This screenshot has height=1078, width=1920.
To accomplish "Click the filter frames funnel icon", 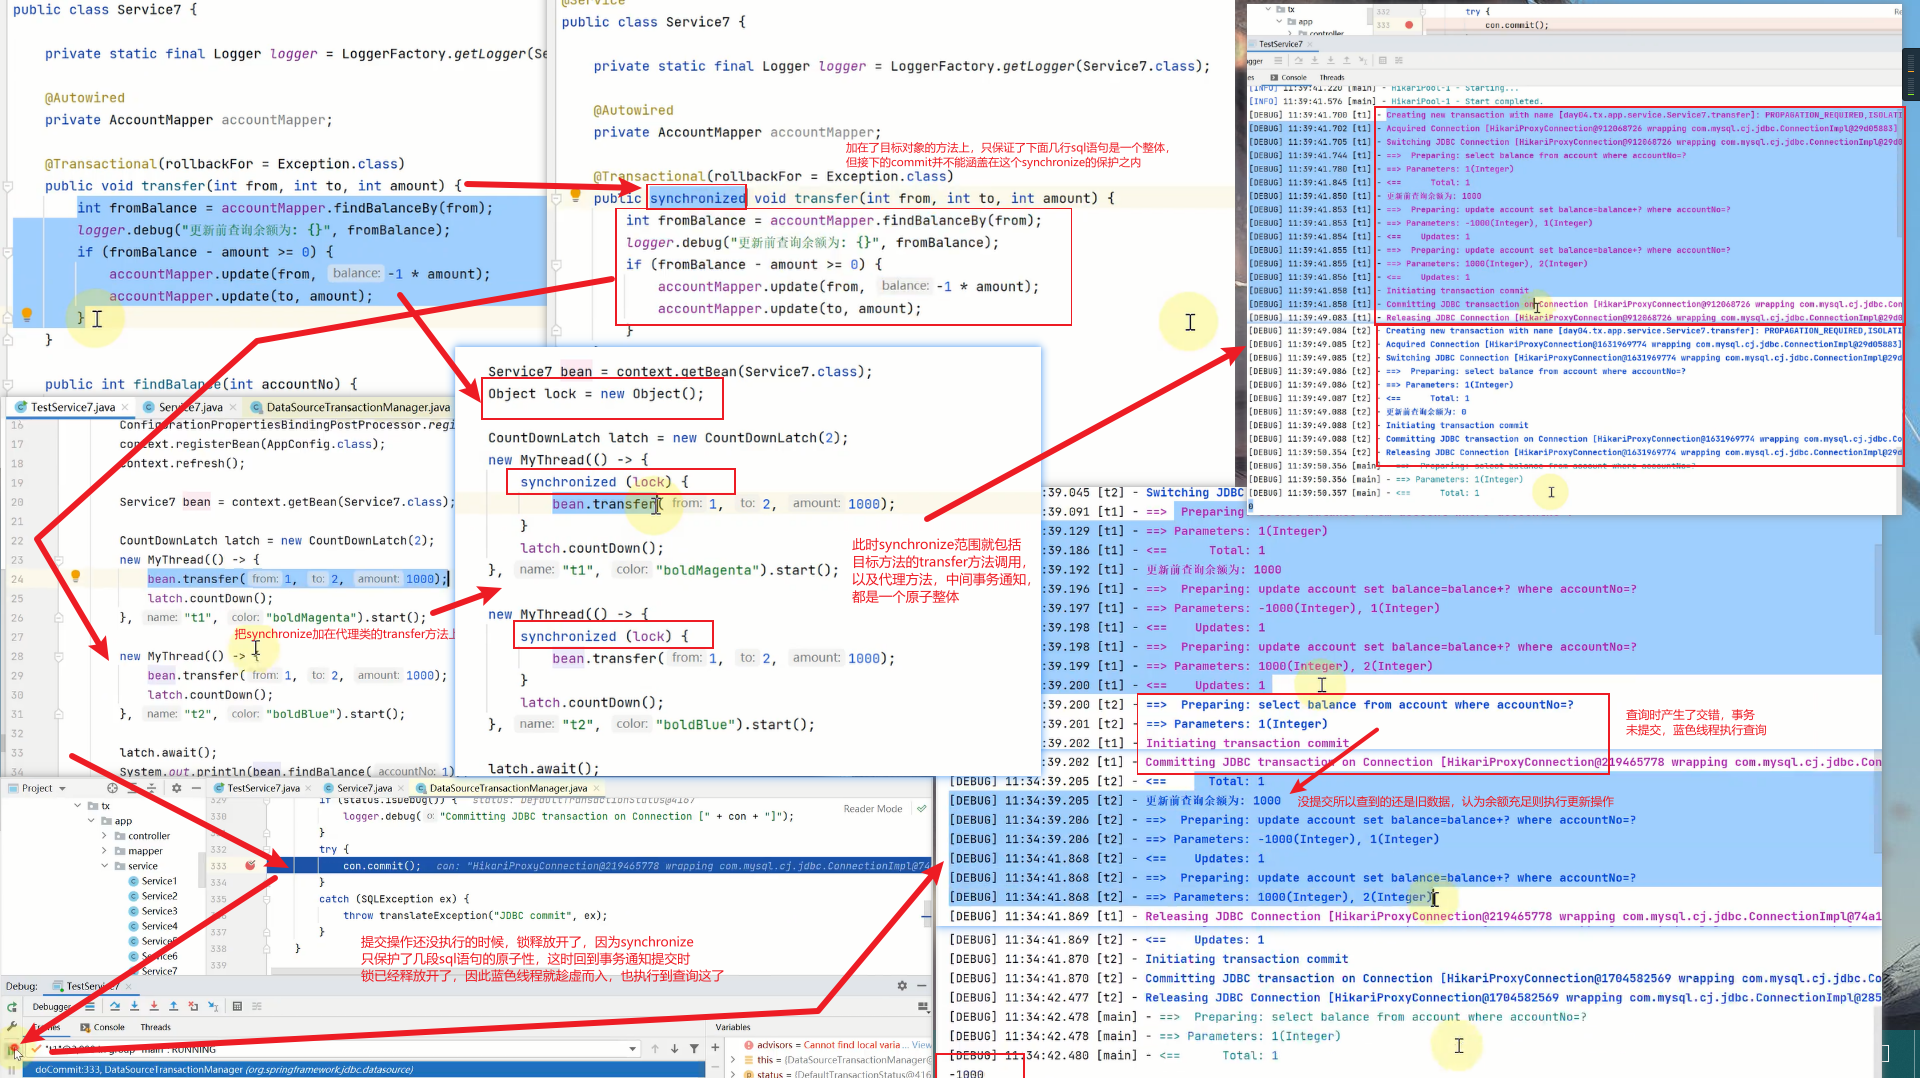I will tap(696, 1048).
